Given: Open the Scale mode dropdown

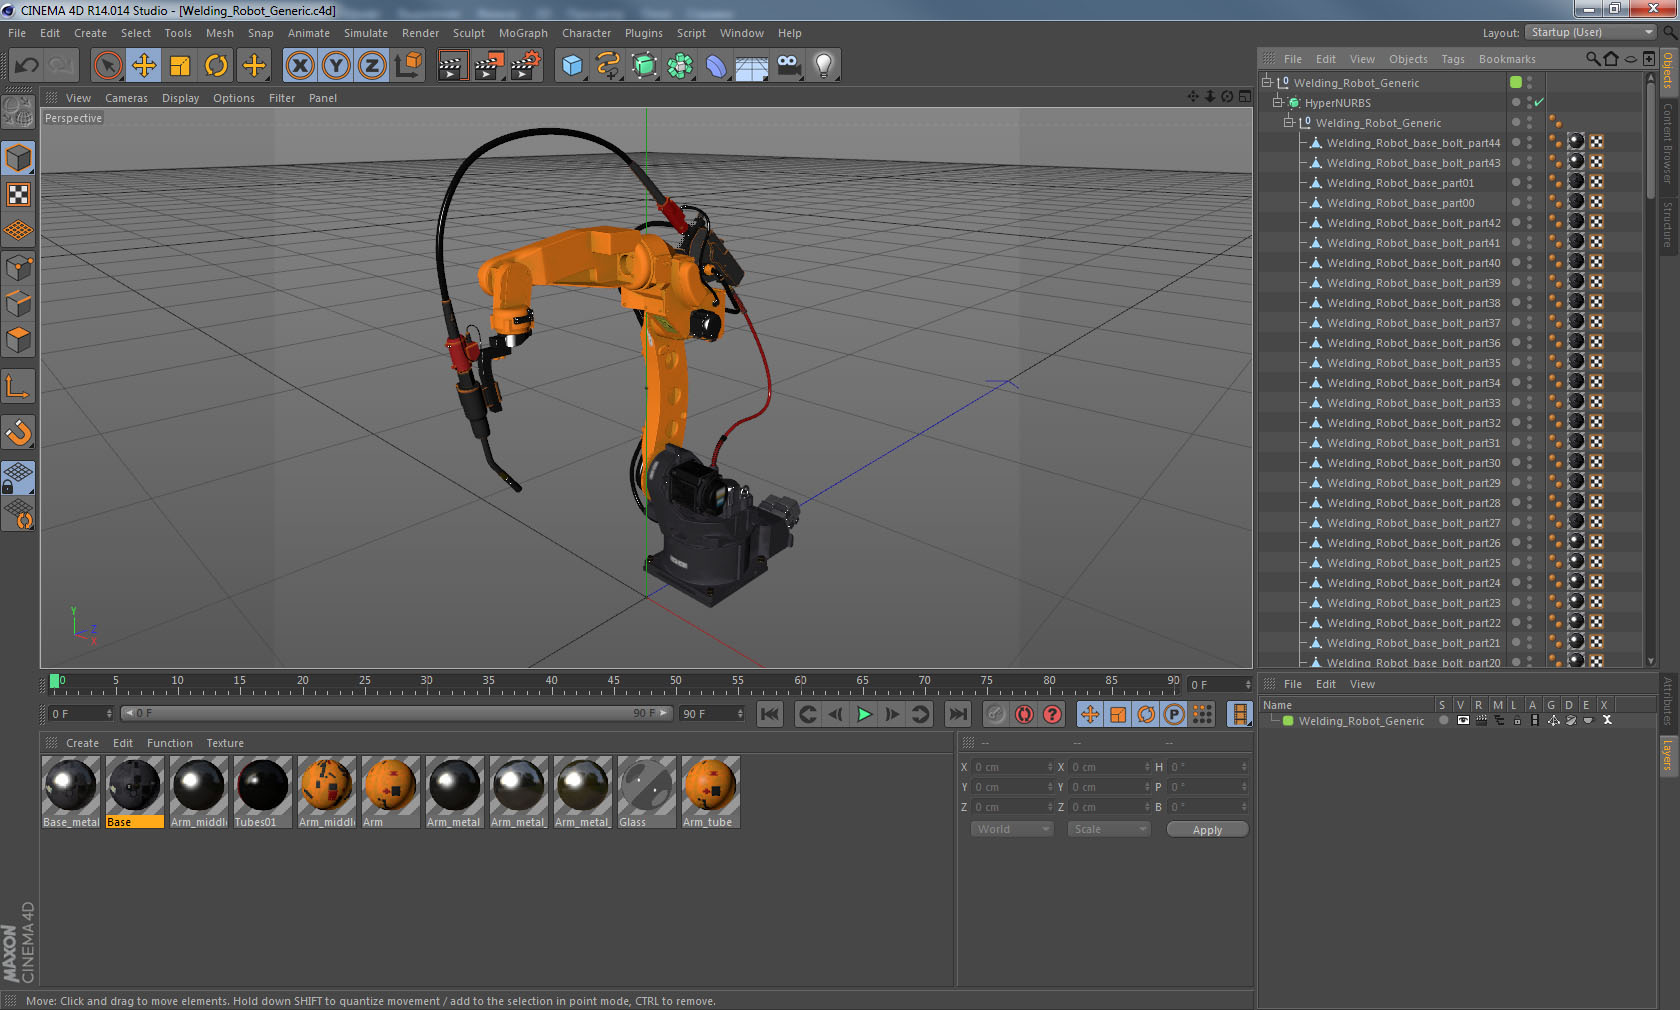Looking at the screenshot, I should pos(1109,829).
